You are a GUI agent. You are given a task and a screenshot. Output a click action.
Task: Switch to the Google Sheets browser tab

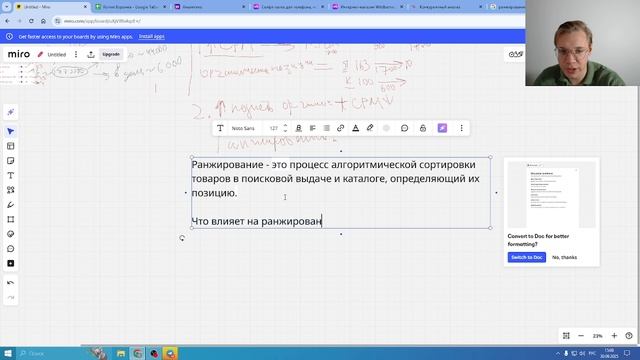pos(130,7)
